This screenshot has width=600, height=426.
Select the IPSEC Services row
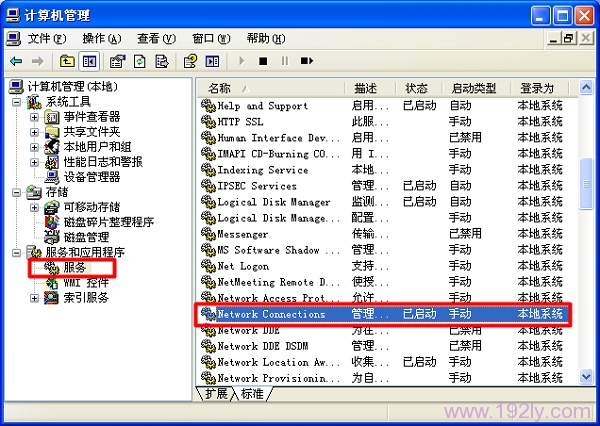[x=384, y=186]
